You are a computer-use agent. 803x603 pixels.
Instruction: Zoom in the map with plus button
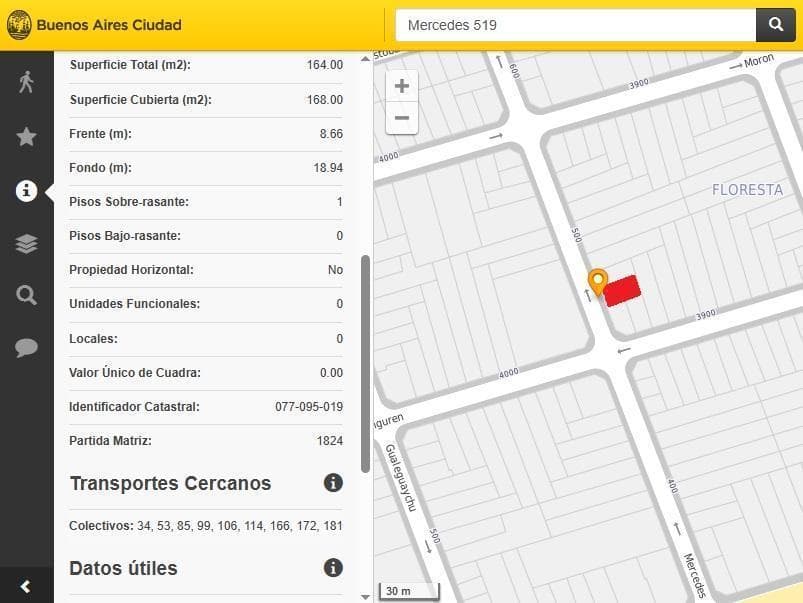402,87
